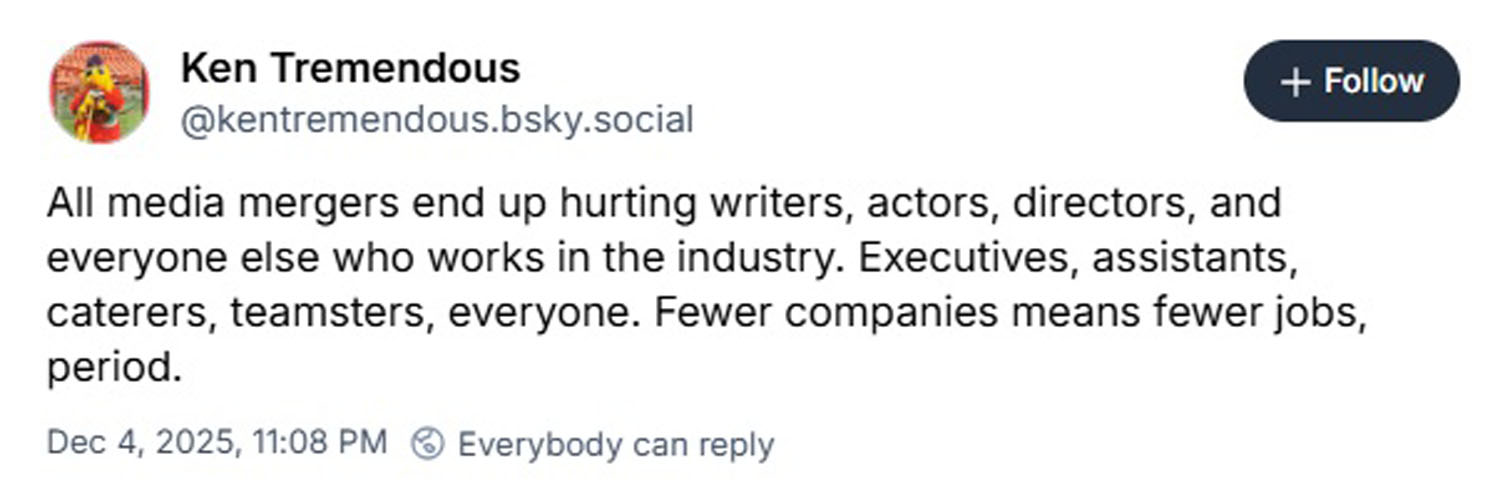This screenshot has height=493, width=1500.
Task: Open the @kentremendous.bsky.social handle link
Action: 436,120
